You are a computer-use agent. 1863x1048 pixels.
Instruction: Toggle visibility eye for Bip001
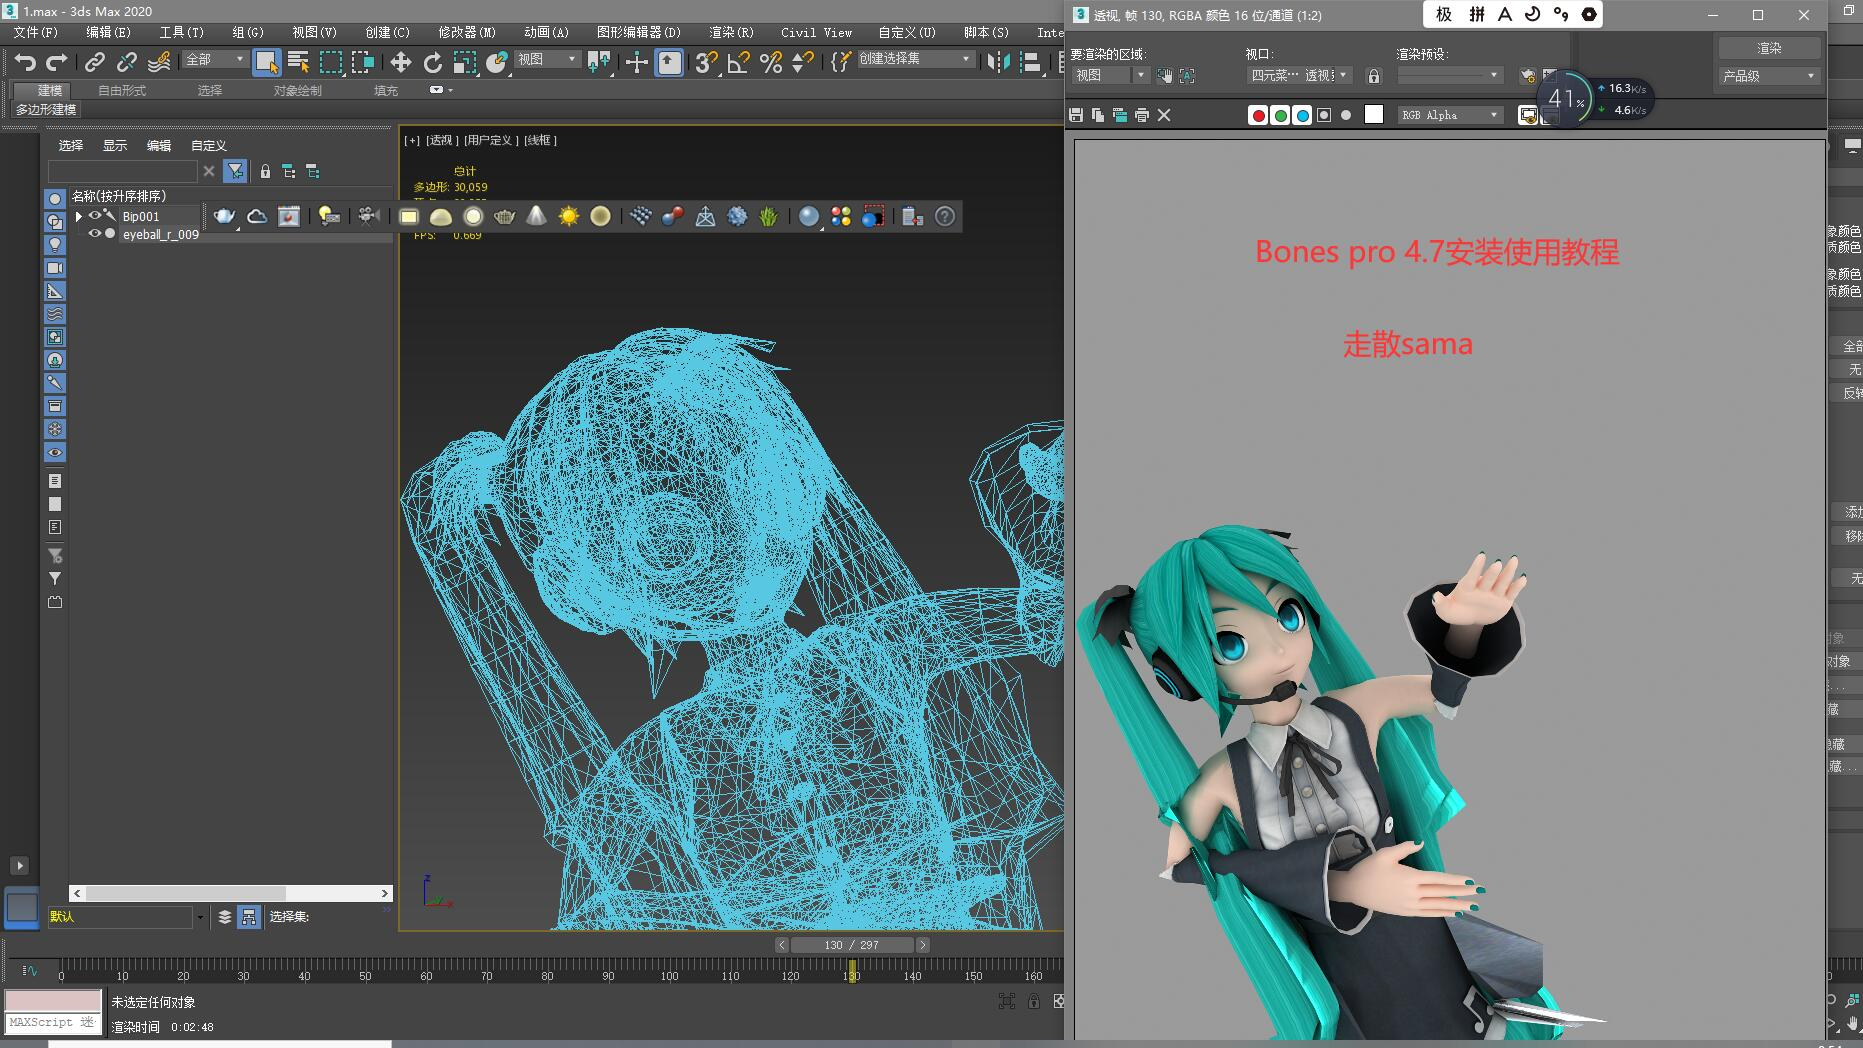95,215
